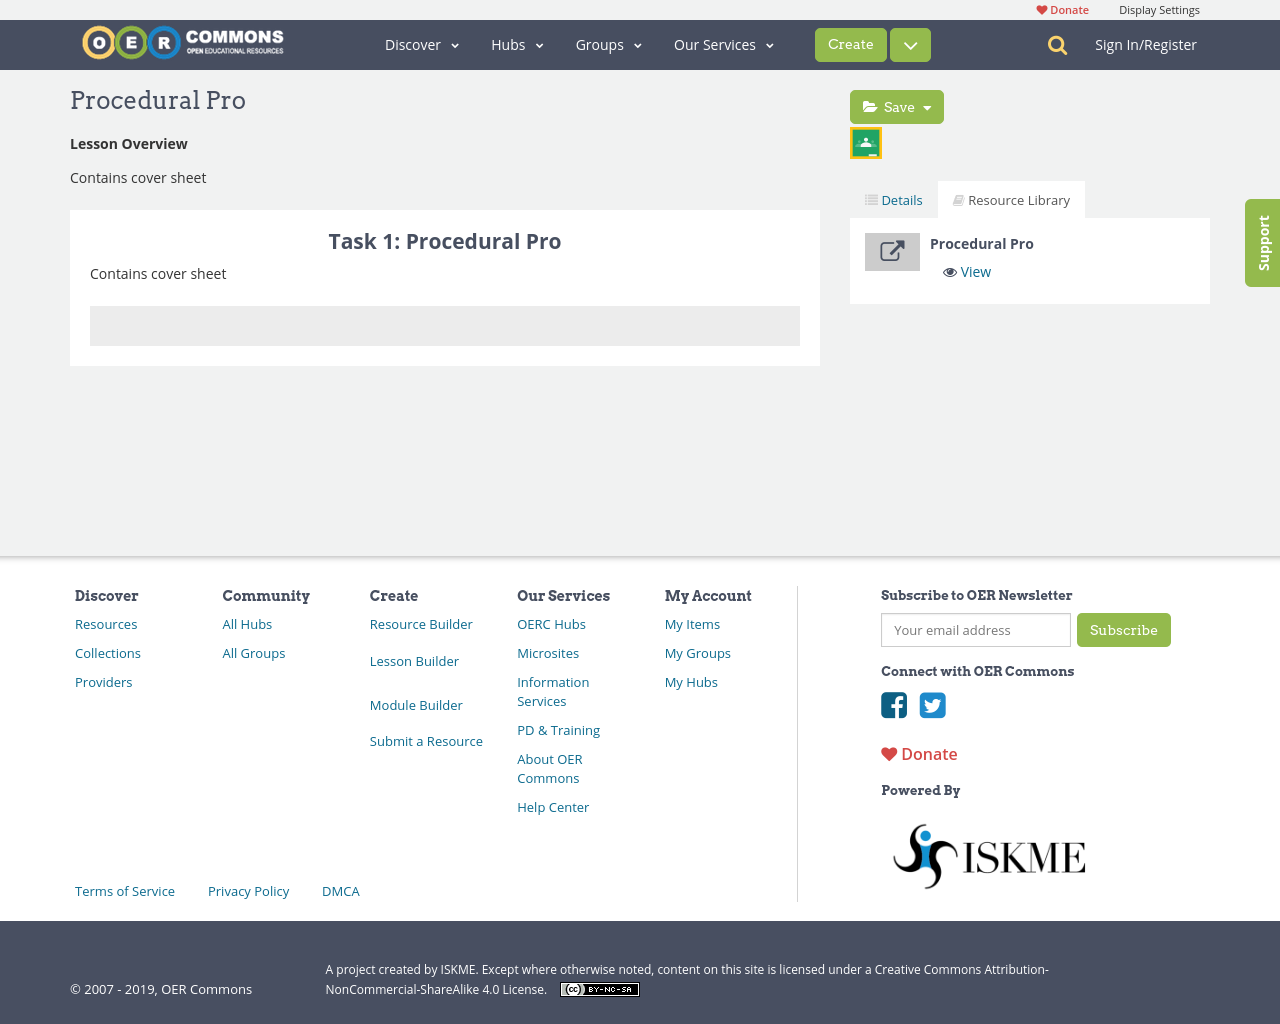
Task: Open the ISKME logo link
Action: [x=988, y=855]
